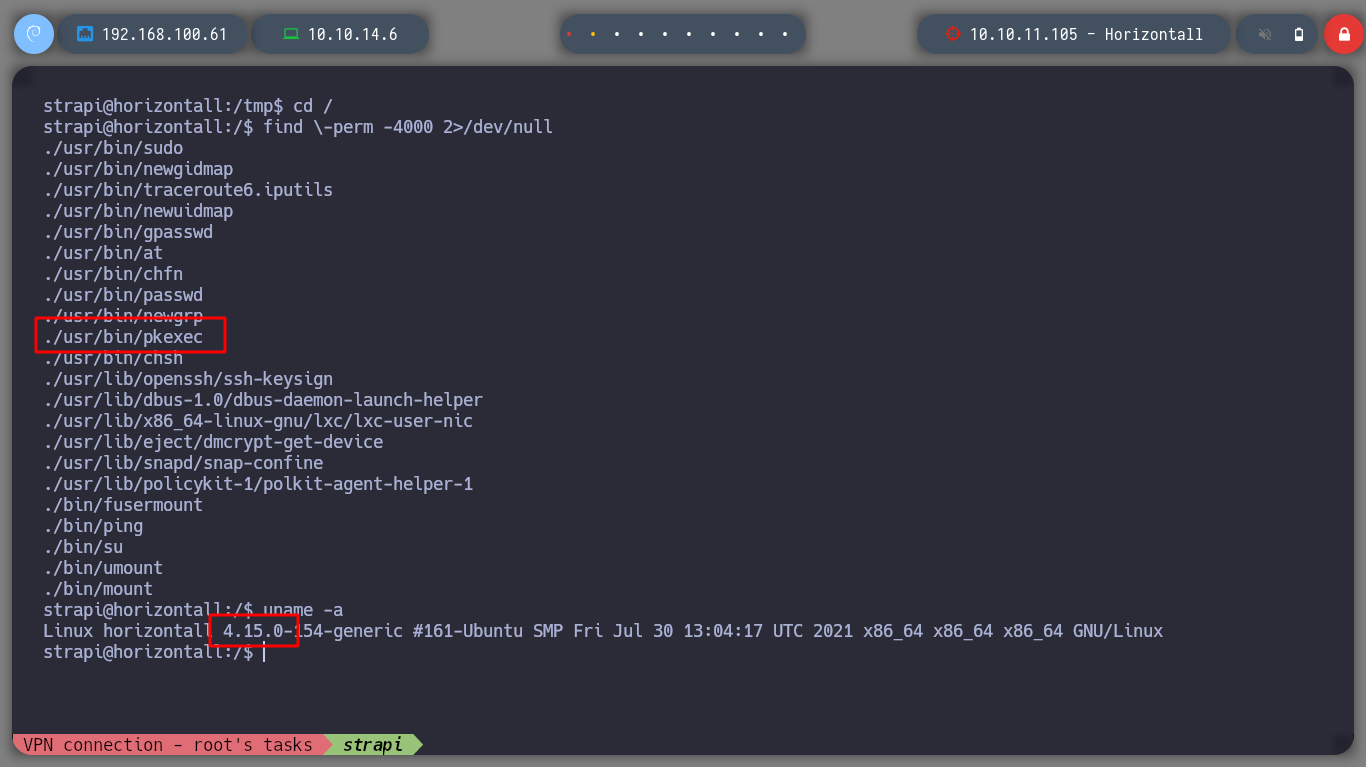Select the ./usr/bin/at line
The height and width of the screenshot is (767, 1366).
(x=103, y=253)
